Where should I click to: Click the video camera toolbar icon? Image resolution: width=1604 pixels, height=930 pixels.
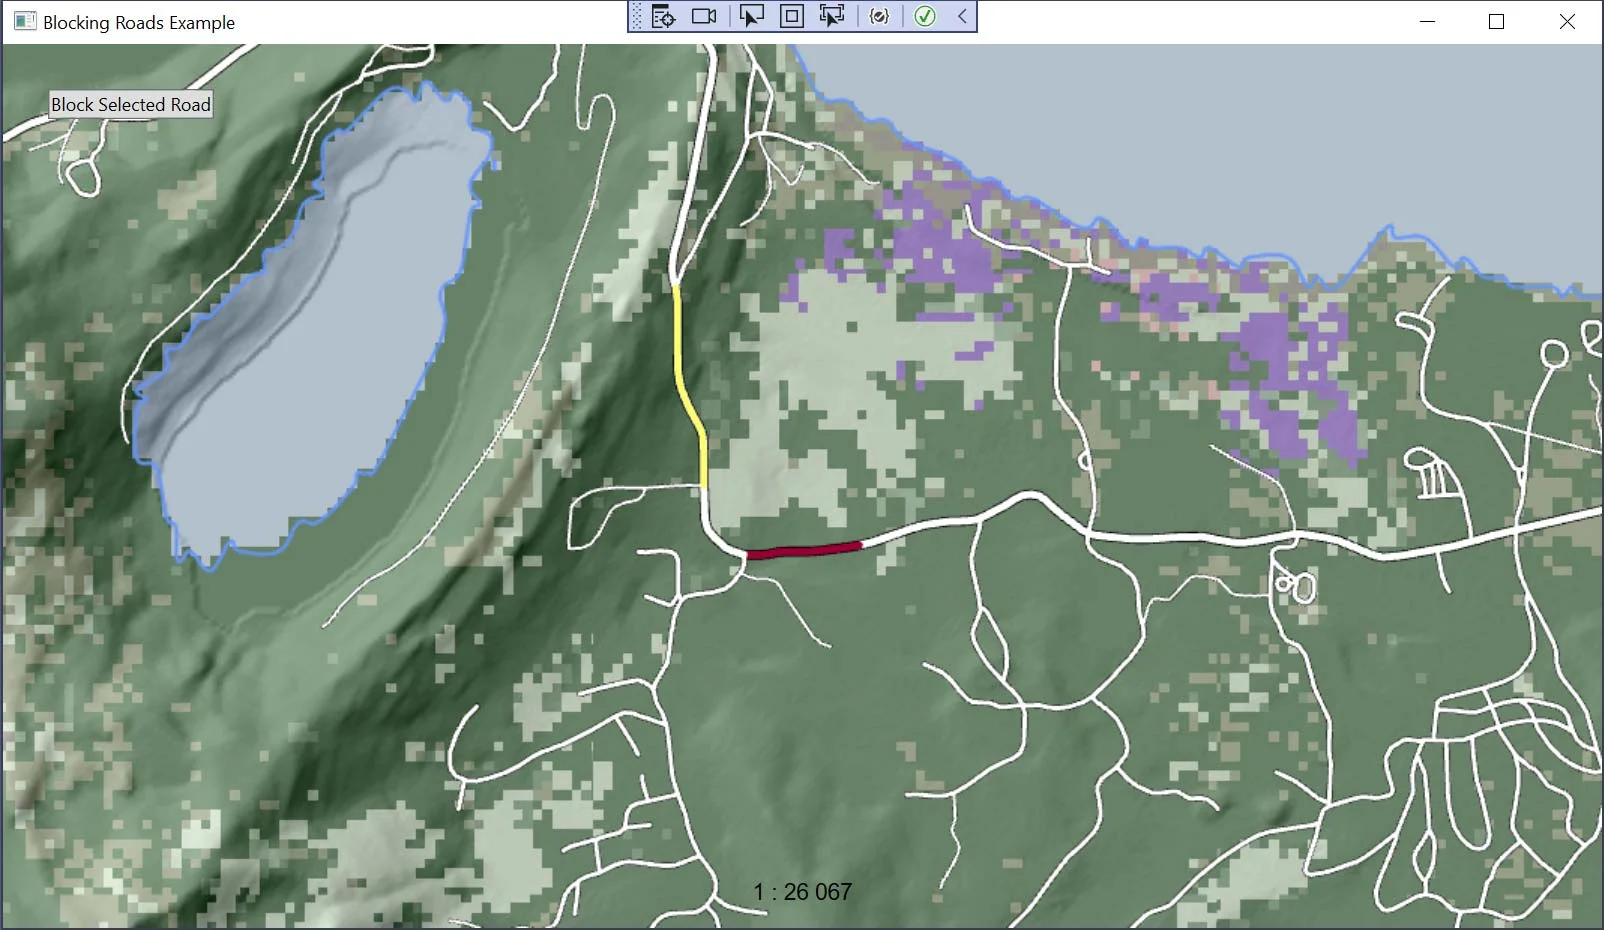coord(704,16)
